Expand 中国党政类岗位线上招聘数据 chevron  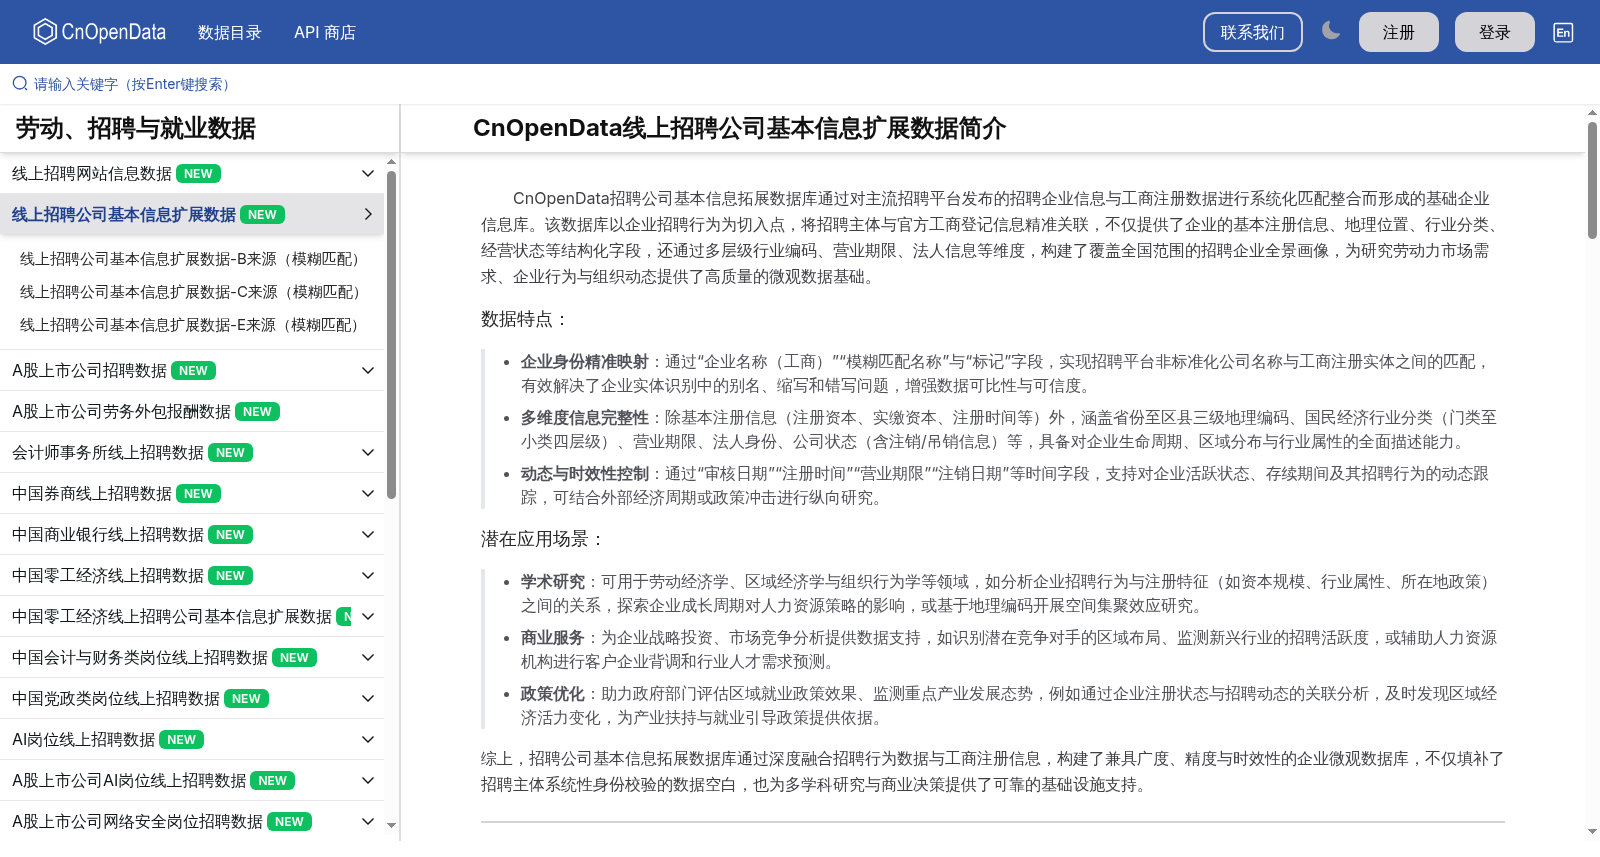[x=368, y=698]
